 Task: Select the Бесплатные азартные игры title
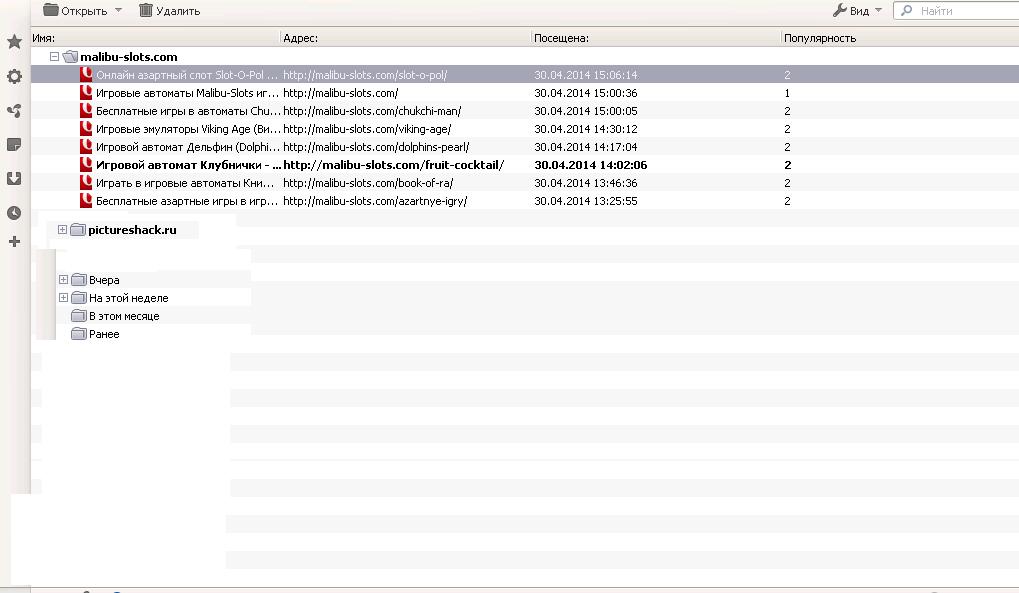pyautogui.click(x=187, y=201)
